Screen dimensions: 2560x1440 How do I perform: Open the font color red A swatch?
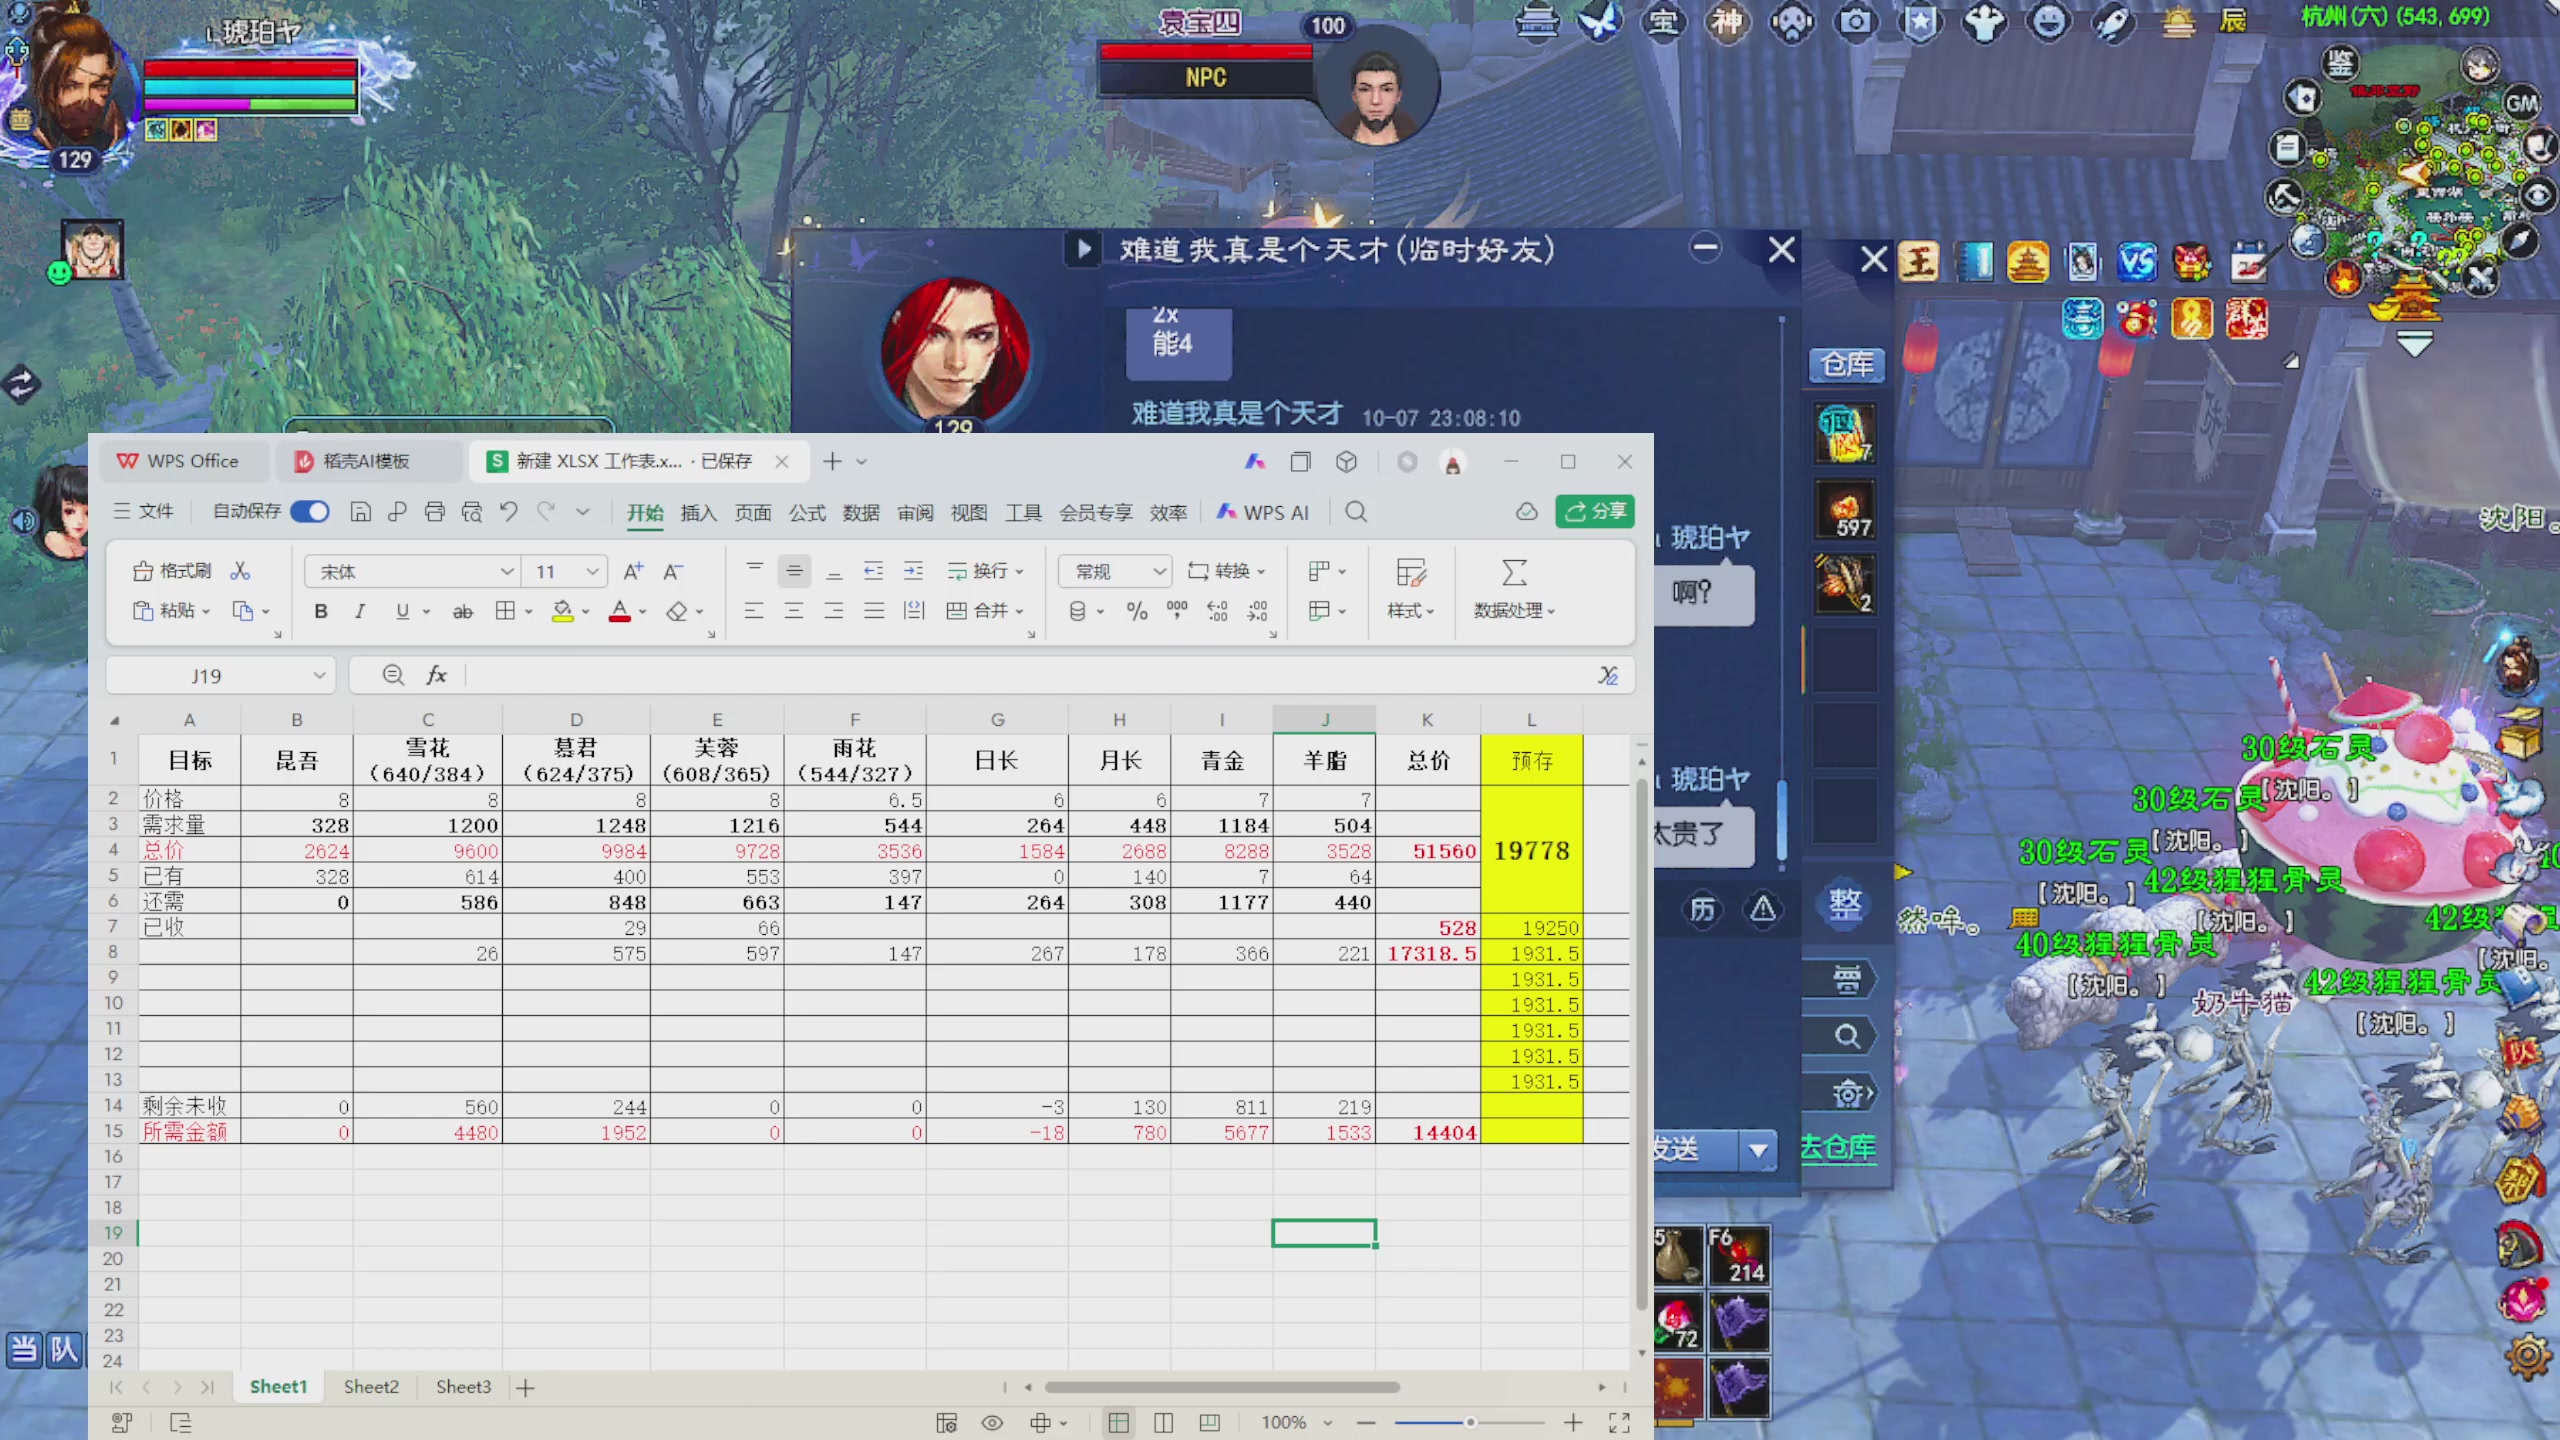click(x=620, y=611)
